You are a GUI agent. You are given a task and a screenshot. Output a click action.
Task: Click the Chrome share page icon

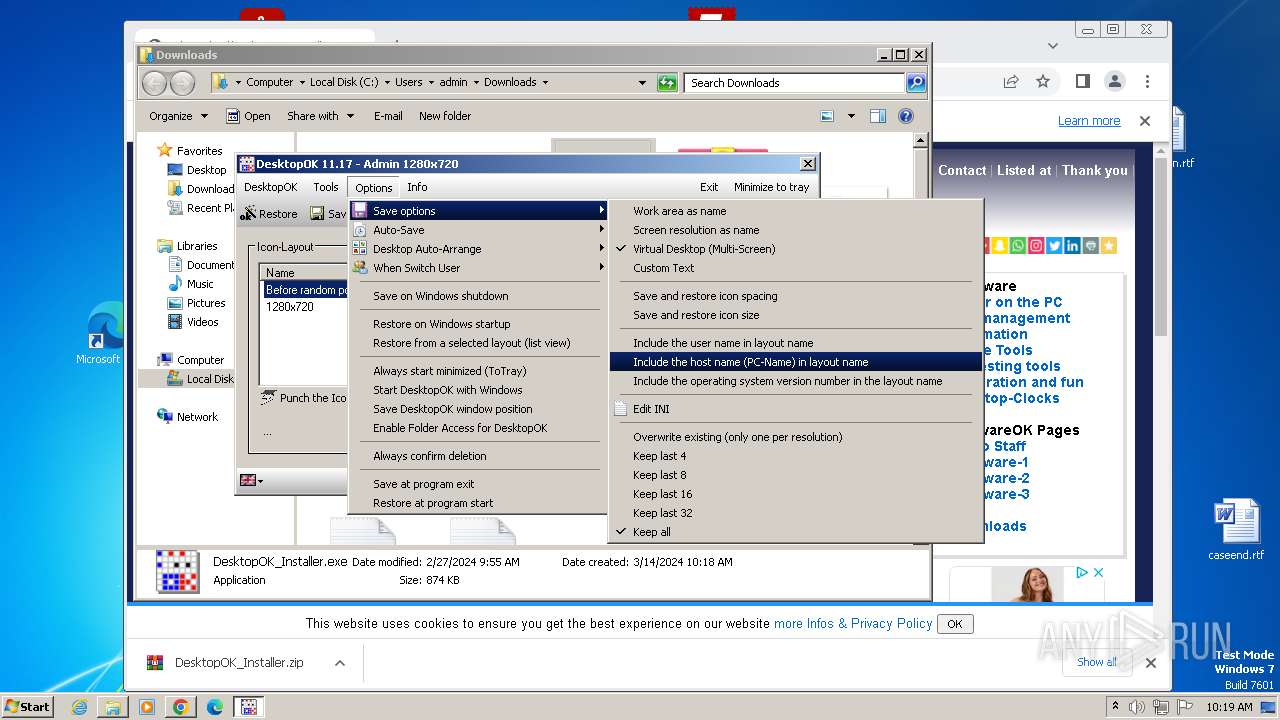coord(1011,82)
